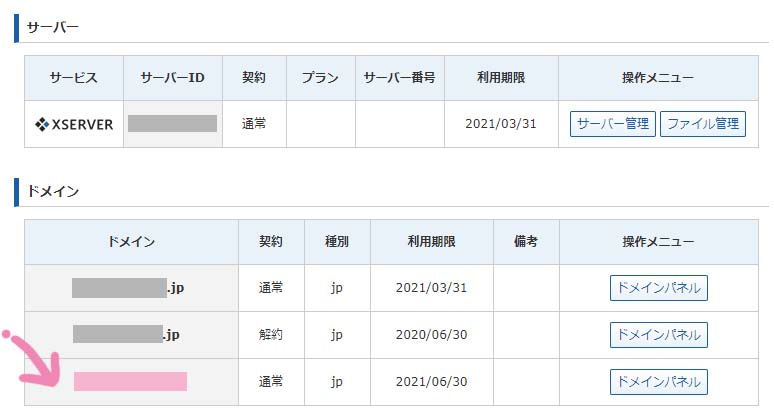This screenshot has width=774, height=420.
Task: Open ドメインパネル for domain expiring 2021/06/30
Action: 659,381
